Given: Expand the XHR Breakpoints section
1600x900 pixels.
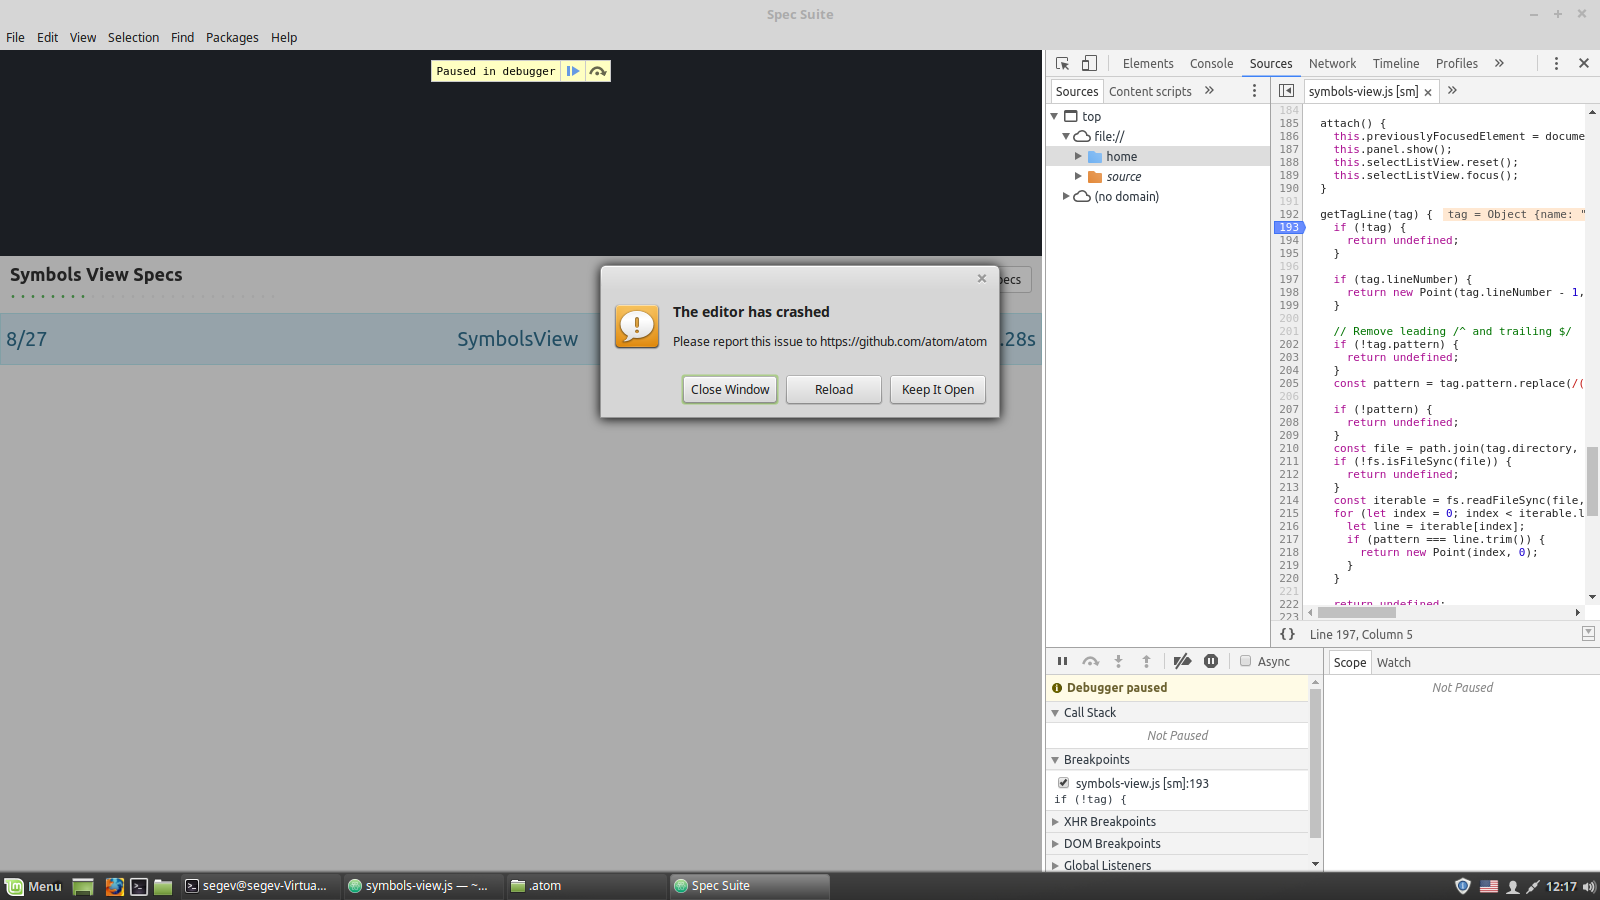Looking at the screenshot, I should pyautogui.click(x=1056, y=821).
